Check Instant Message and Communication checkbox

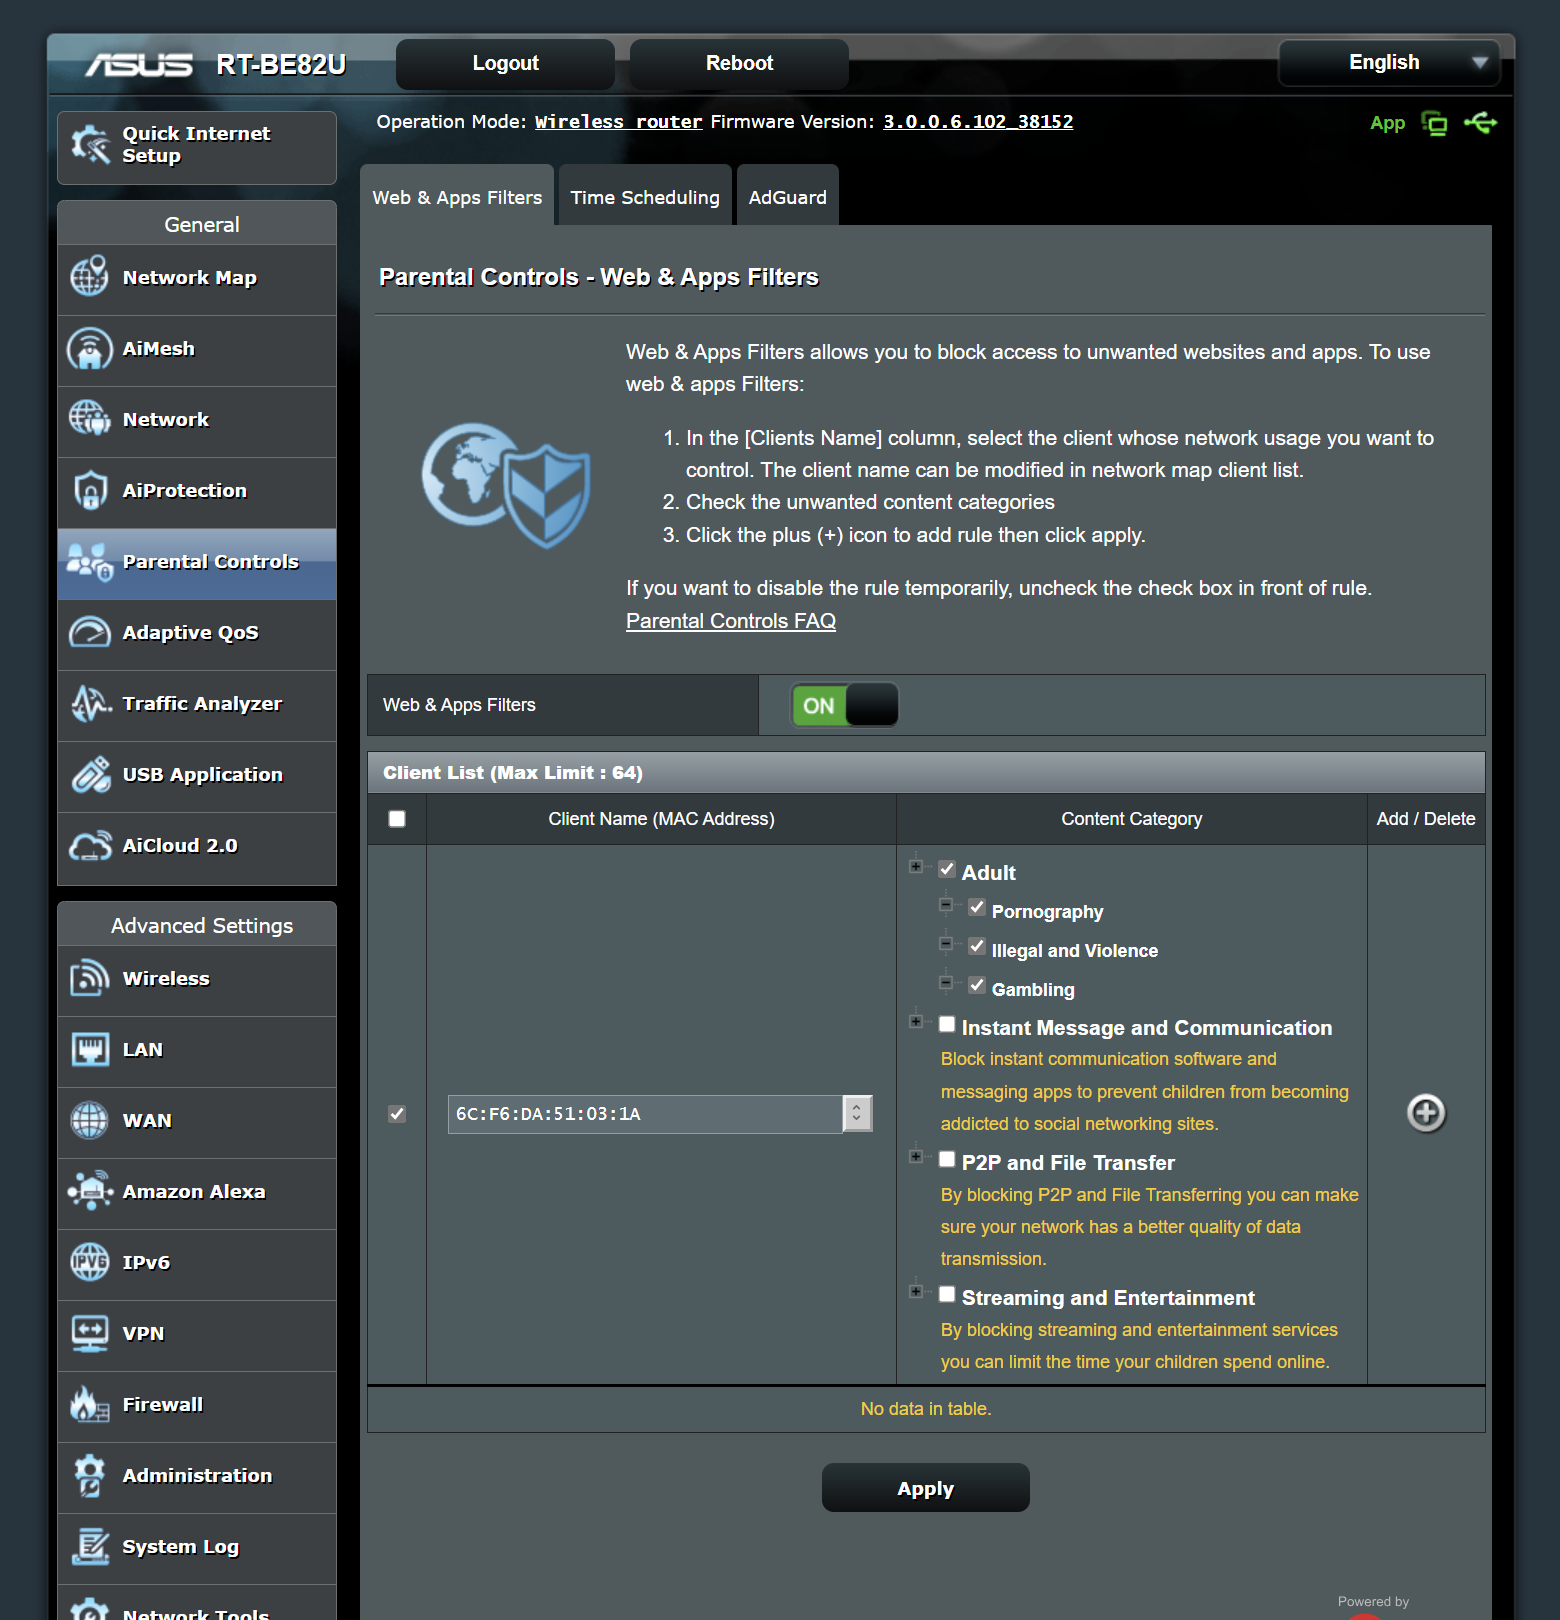pos(947,1024)
